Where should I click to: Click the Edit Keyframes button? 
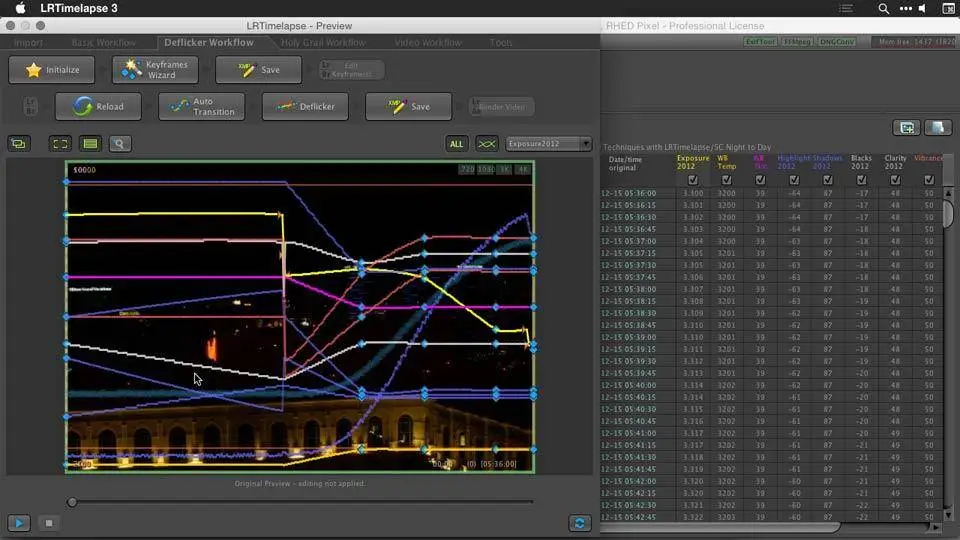tap(351, 70)
